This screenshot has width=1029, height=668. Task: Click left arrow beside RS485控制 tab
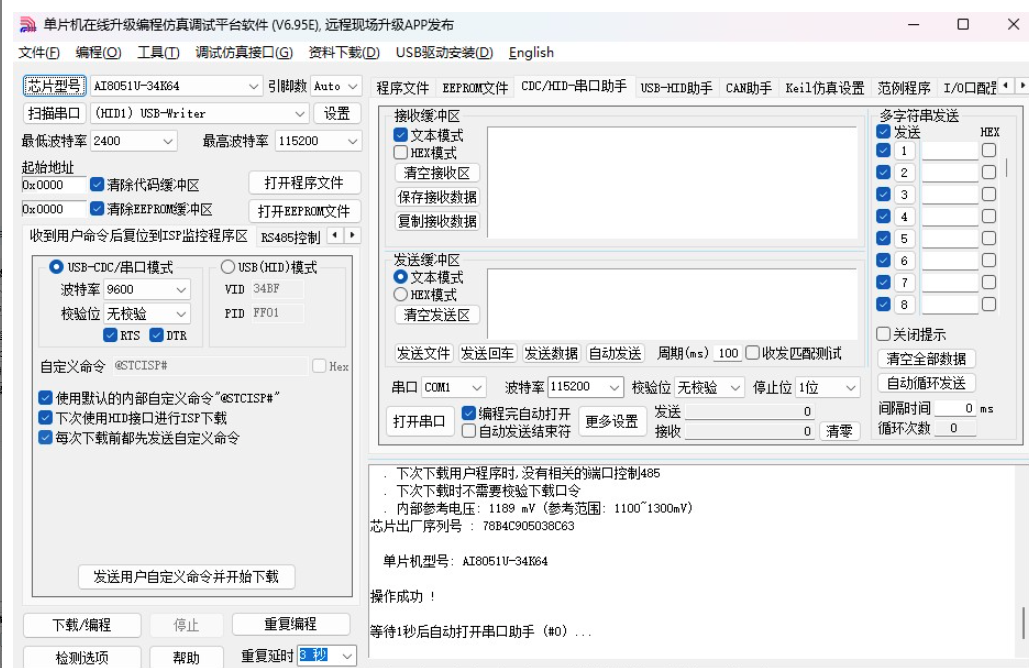[x=335, y=235]
